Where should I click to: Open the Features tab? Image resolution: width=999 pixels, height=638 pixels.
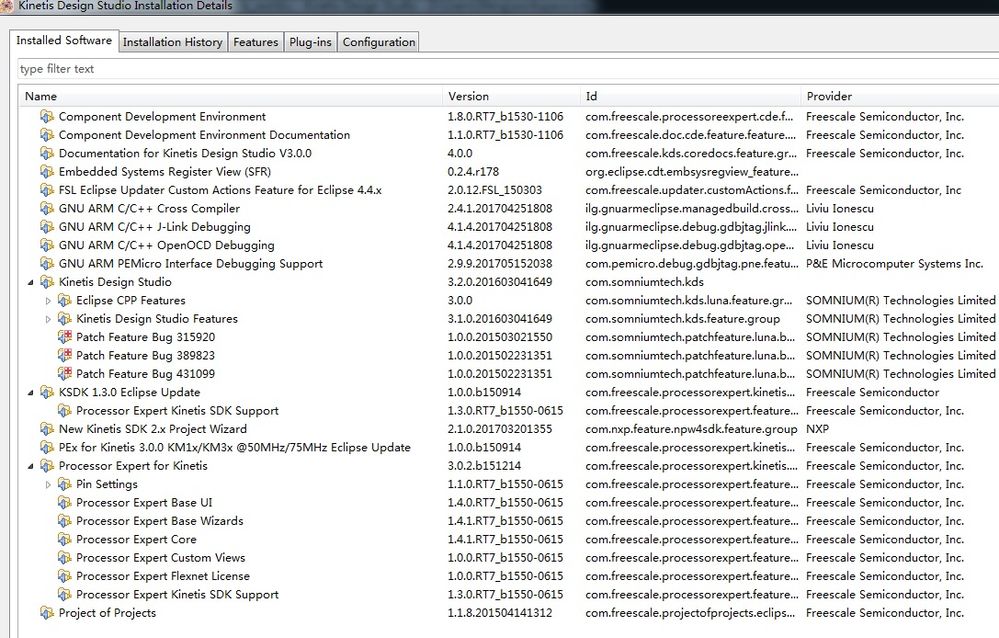[255, 42]
